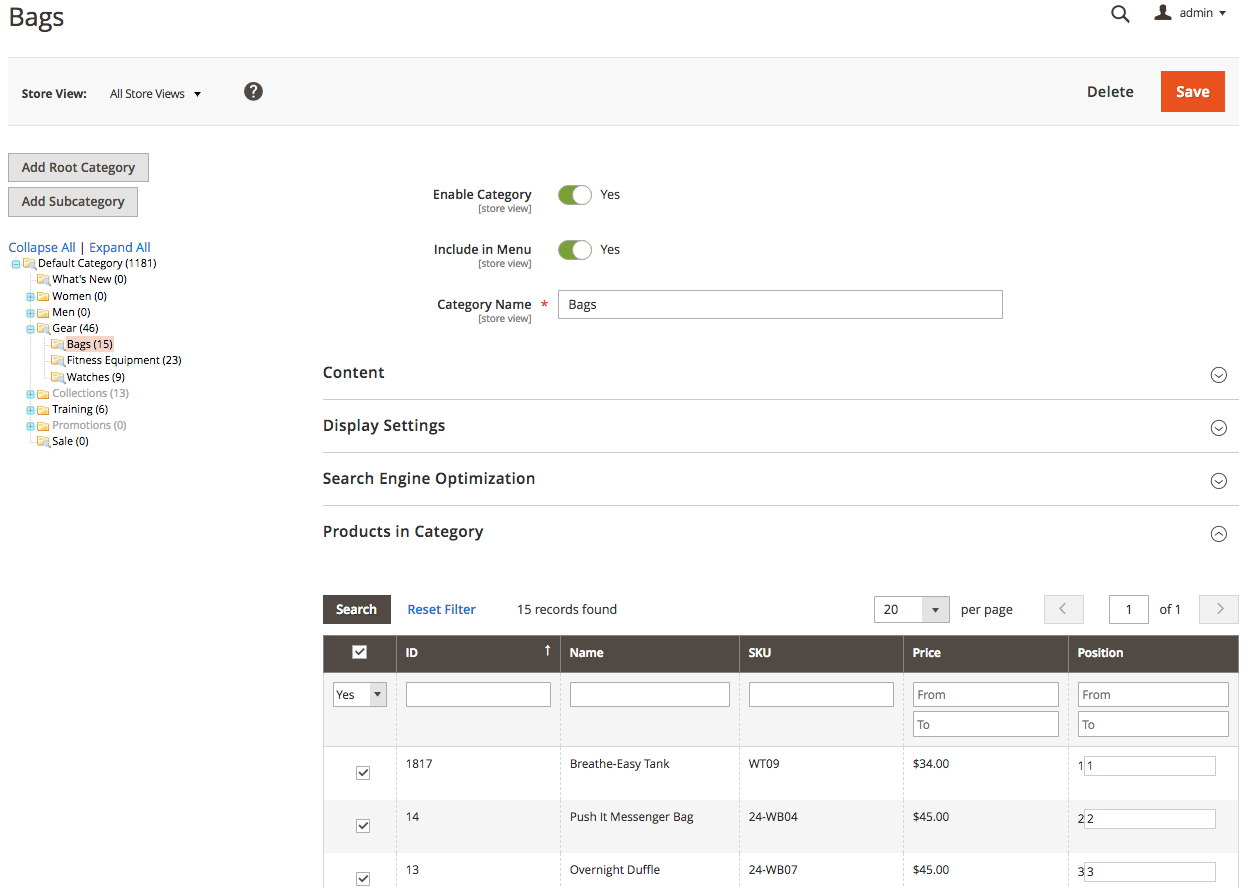Uncheck the Push It Messenger Bag checkbox
Viewport: 1247px width, 888px height.
point(363,826)
